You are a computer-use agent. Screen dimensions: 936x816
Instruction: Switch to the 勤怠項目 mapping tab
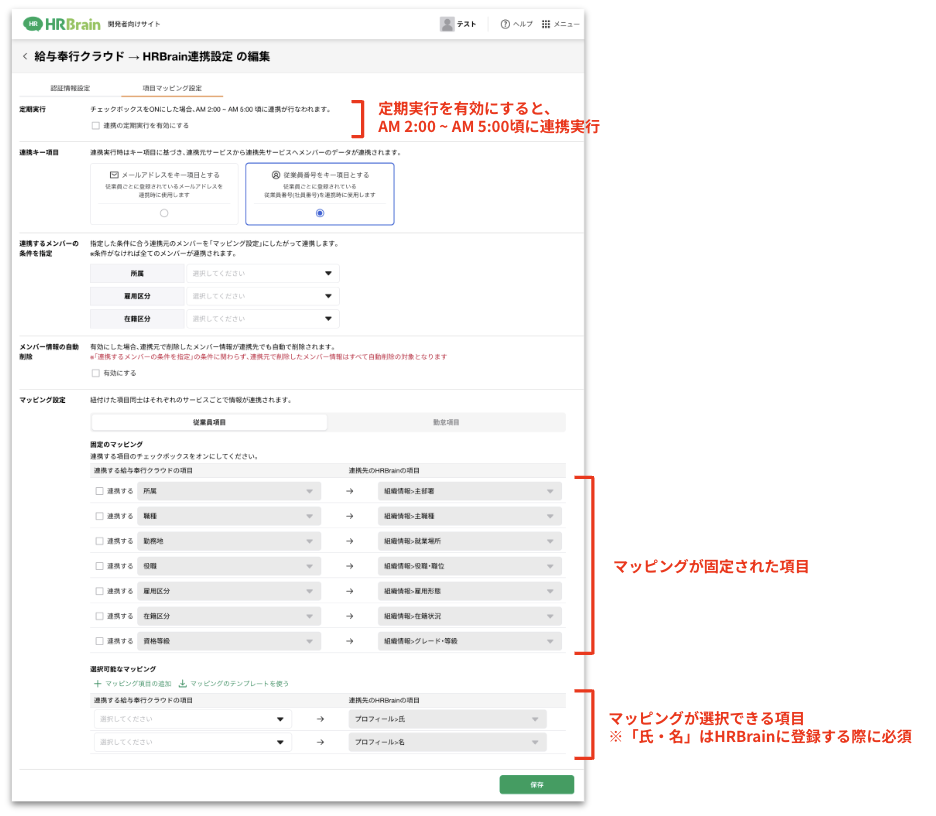[446, 423]
